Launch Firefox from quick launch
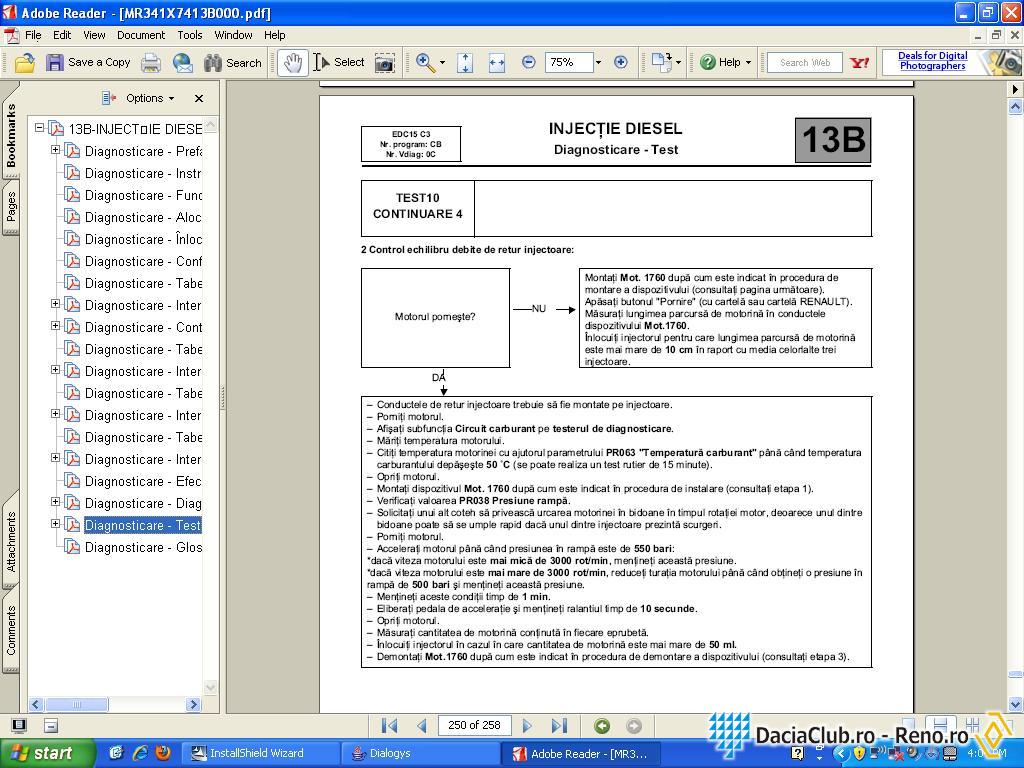Image resolution: width=1024 pixels, height=768 pixels. coord(163,753)
